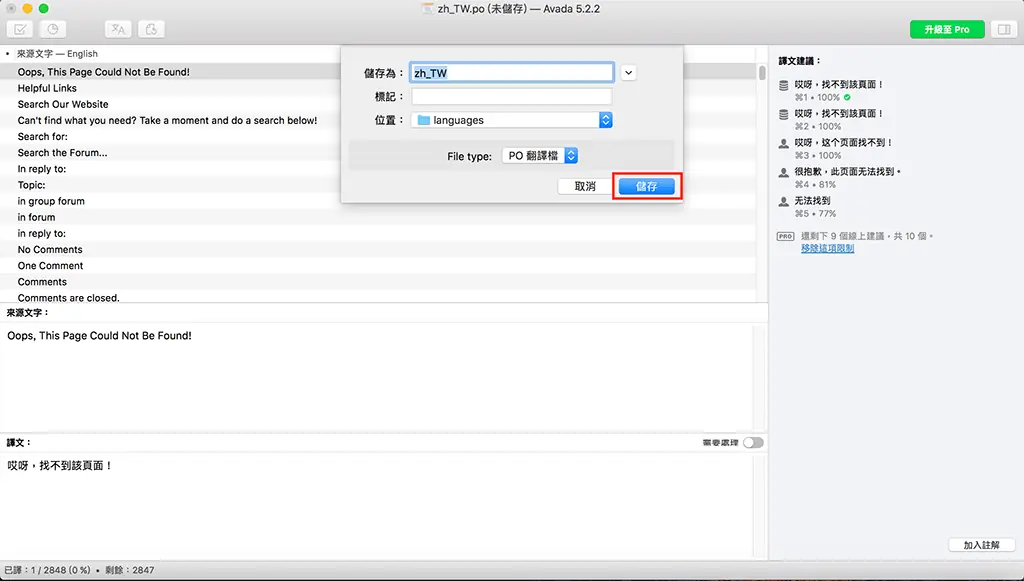Select the Topic: row
The height and width of the screenshot is (581, 1024).
[x=378, y=185]
